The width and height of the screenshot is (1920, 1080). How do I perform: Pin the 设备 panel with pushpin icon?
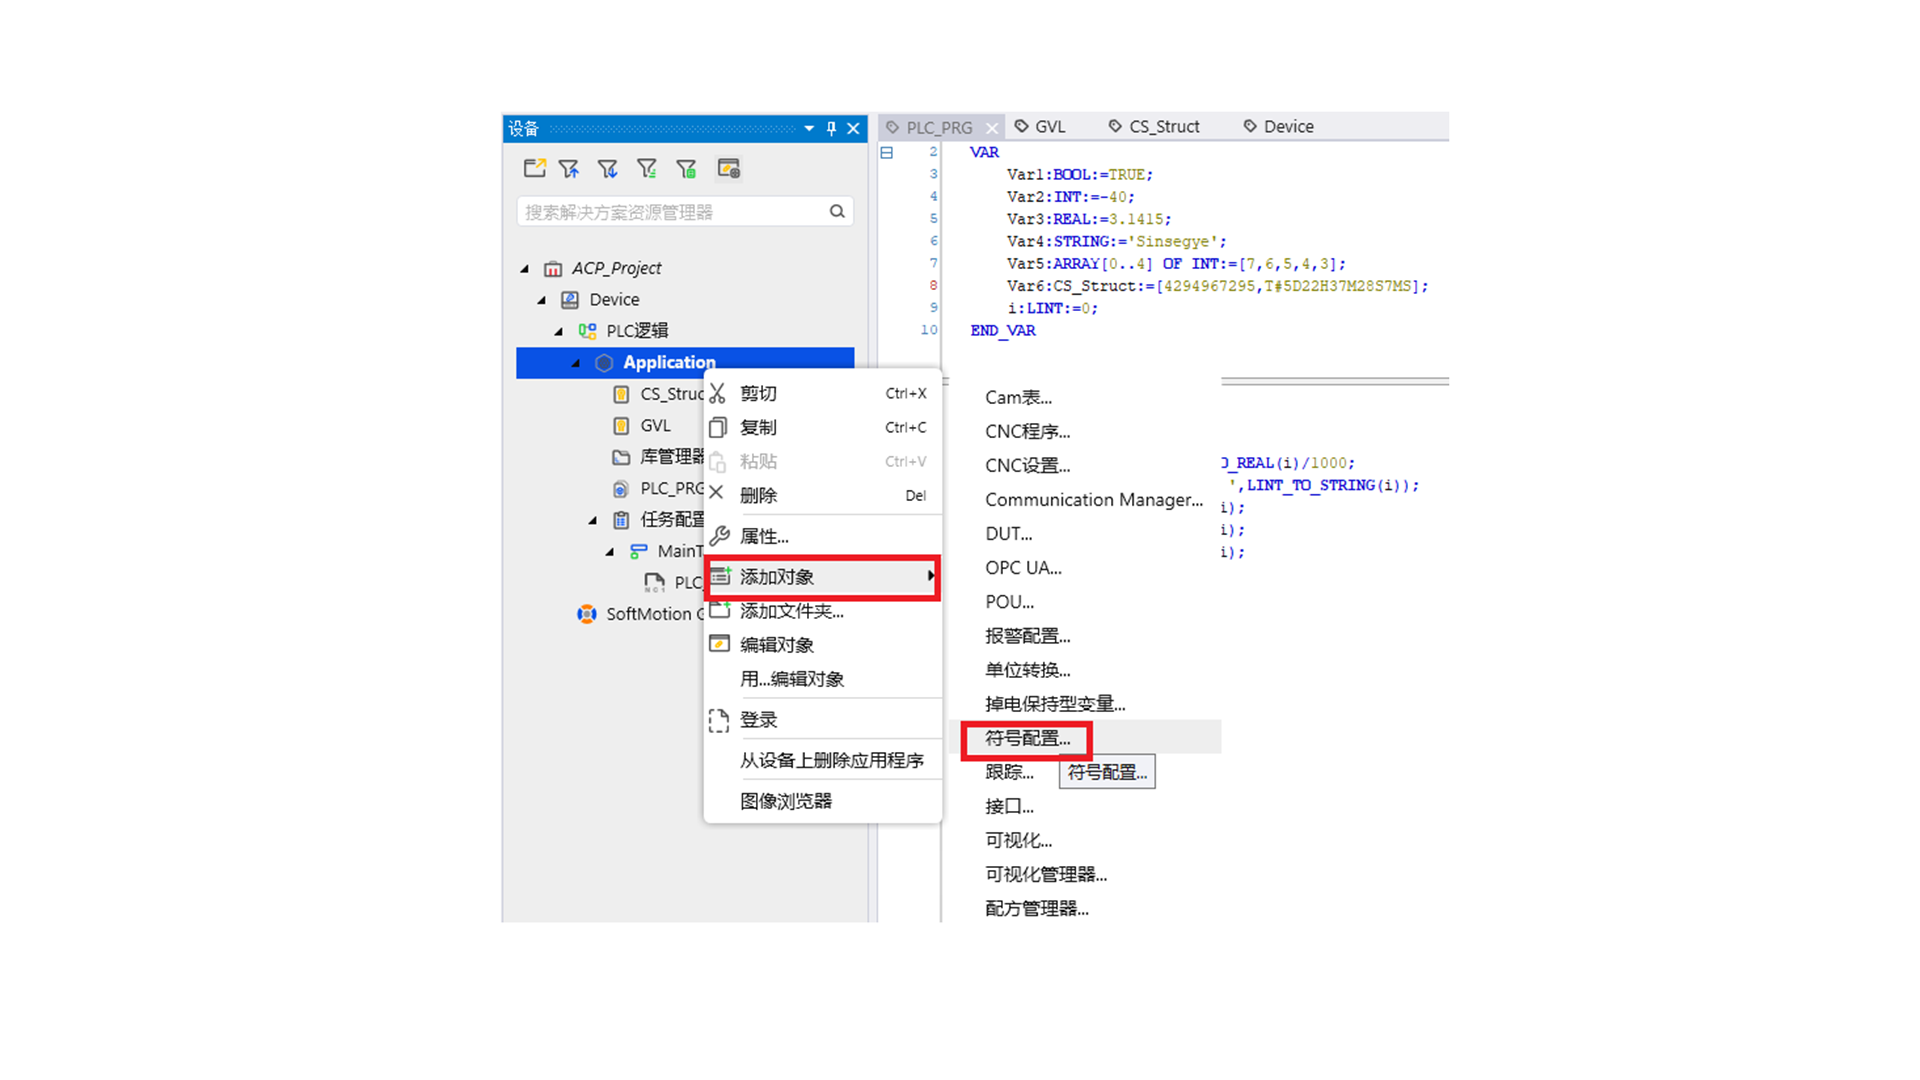pyautogui.click(x=831, y=128)
